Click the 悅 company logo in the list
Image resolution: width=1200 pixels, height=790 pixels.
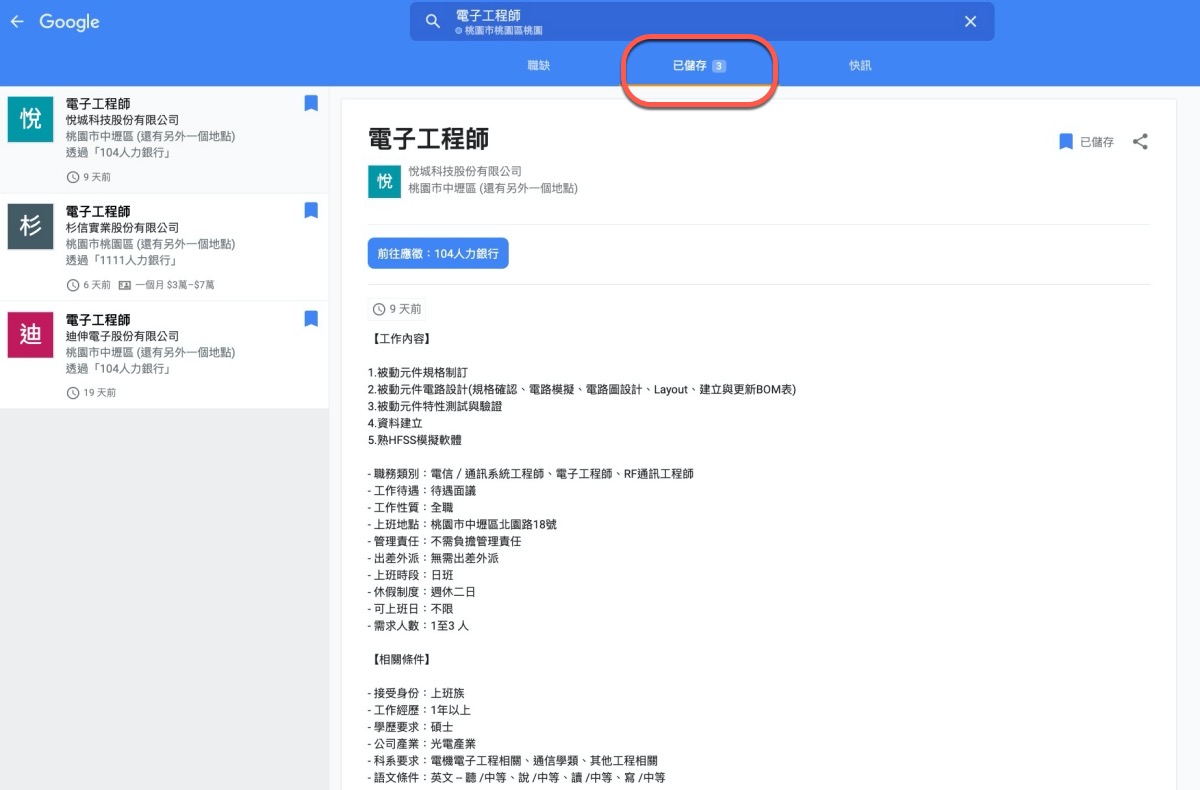point(31,119)
